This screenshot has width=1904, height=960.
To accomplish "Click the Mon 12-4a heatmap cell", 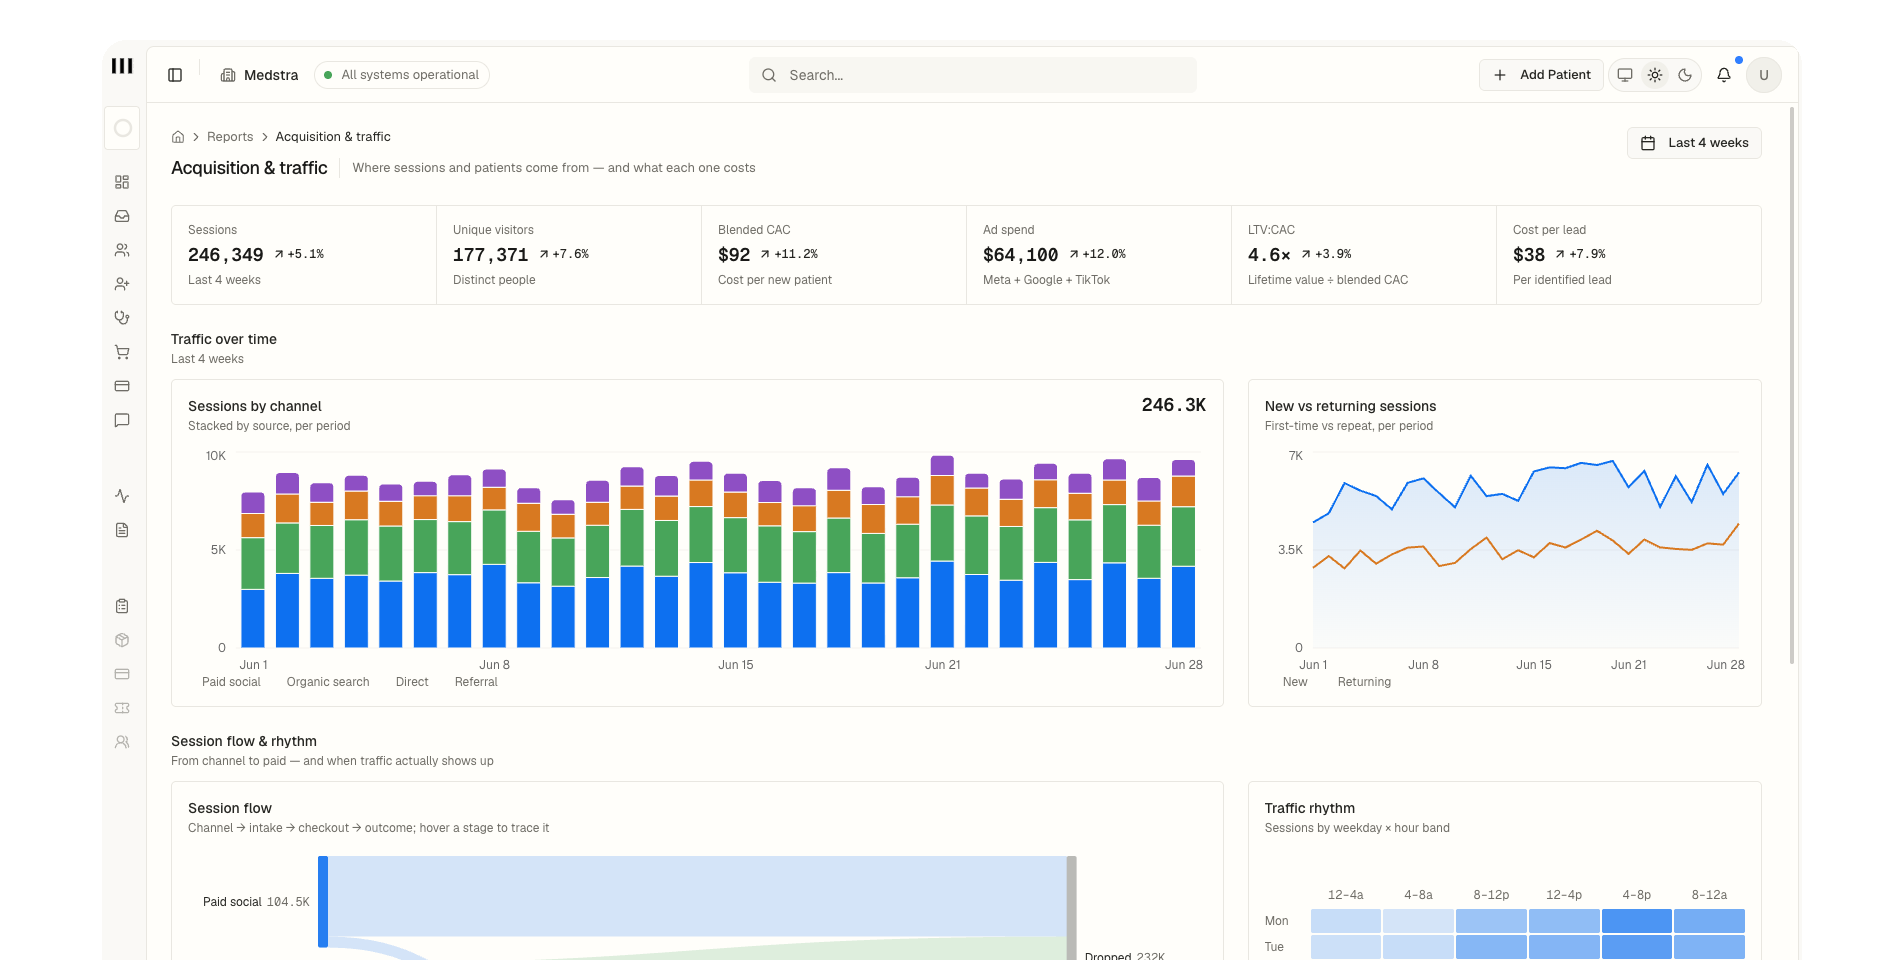I will point(1346,921).
